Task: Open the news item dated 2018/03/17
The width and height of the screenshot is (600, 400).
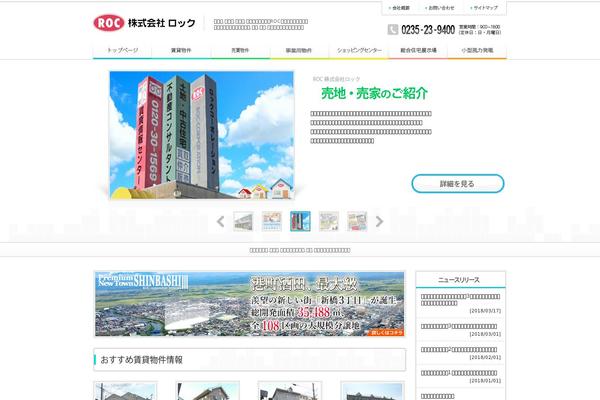Action: point(461,303)
